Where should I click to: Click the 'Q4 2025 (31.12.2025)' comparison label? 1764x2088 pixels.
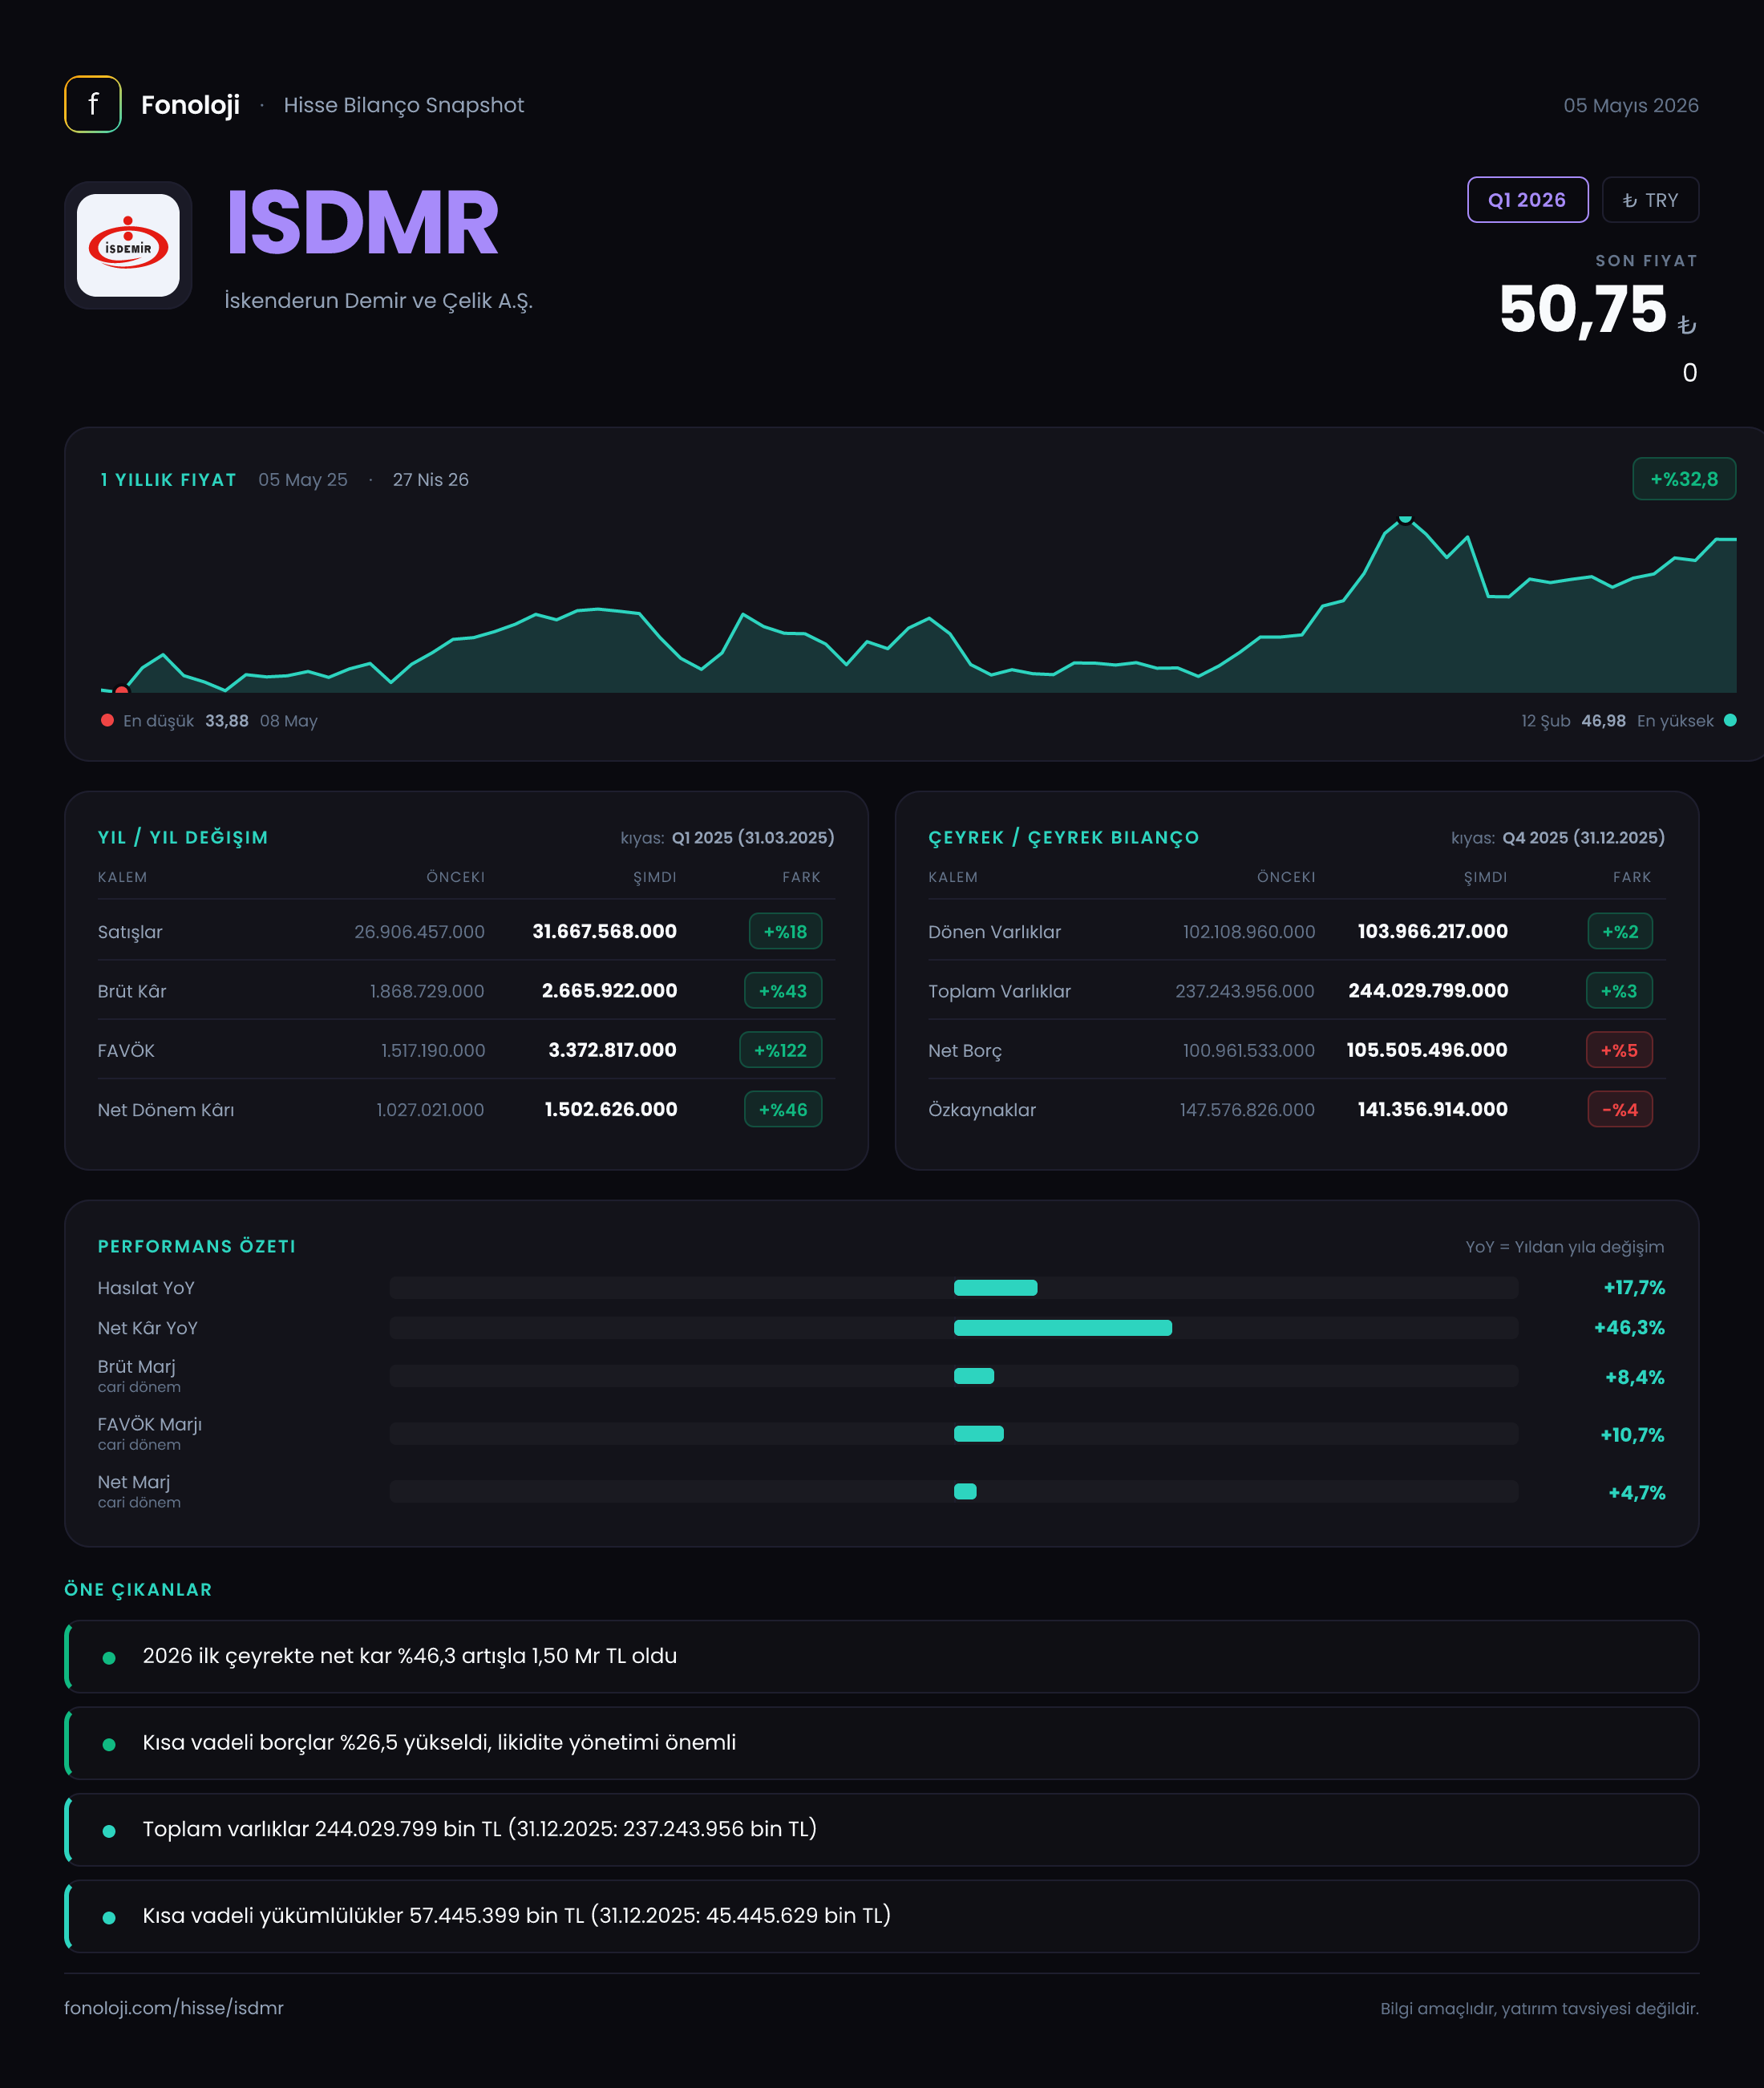[1584, 837]
